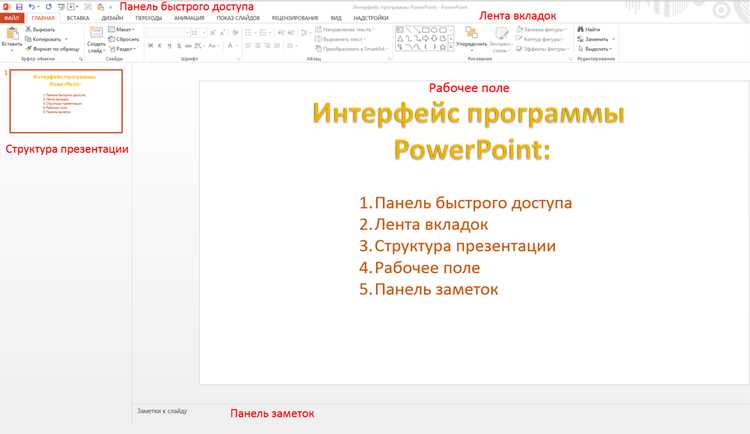Click the Save icon in quick access toolbar
This screenshot has height=434, width=750.
pos(19,7)
